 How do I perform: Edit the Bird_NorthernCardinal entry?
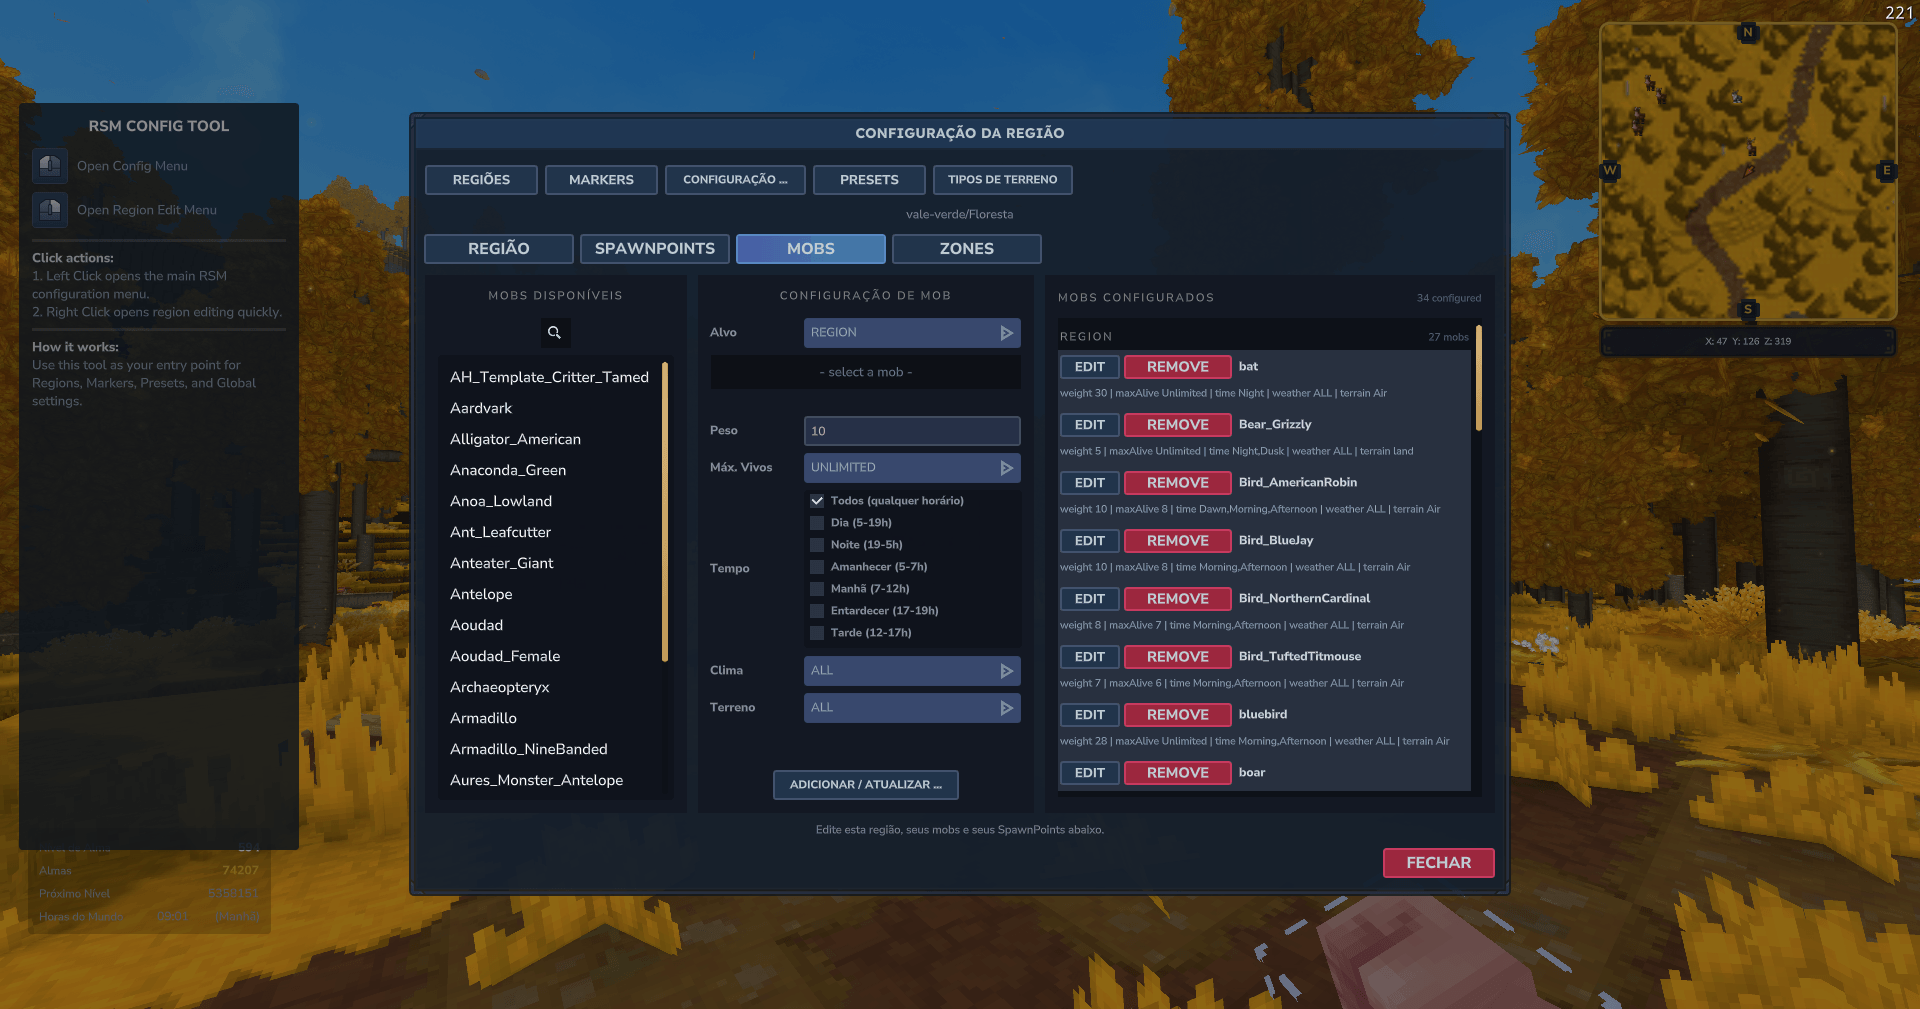1090,599
